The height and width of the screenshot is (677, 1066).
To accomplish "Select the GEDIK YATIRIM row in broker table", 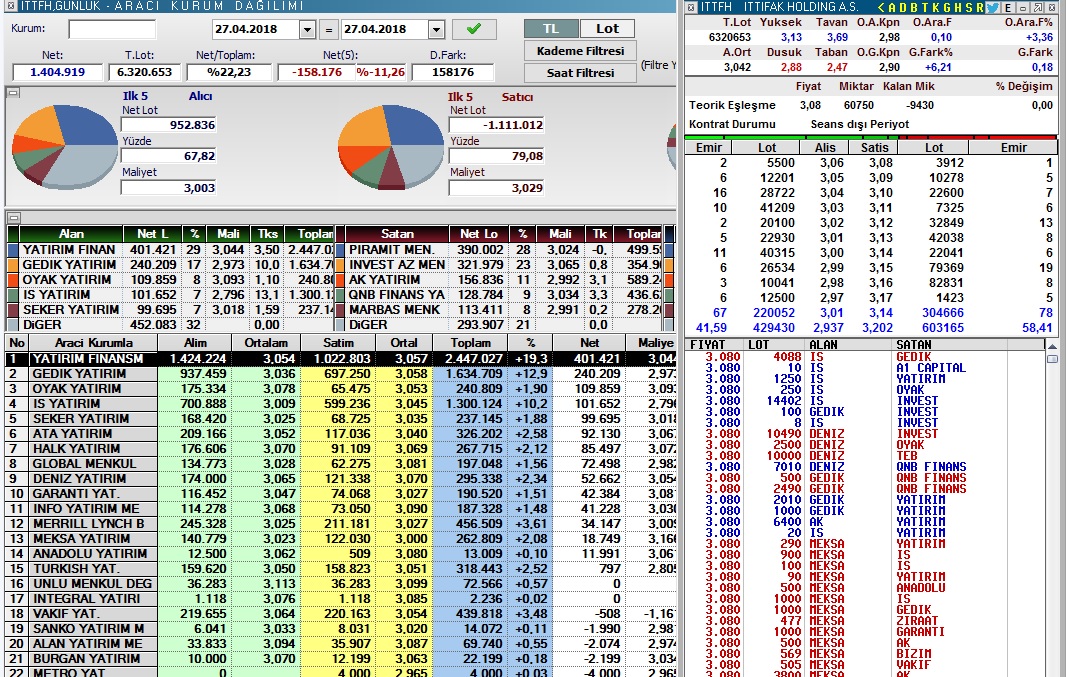I will point(341,373).
